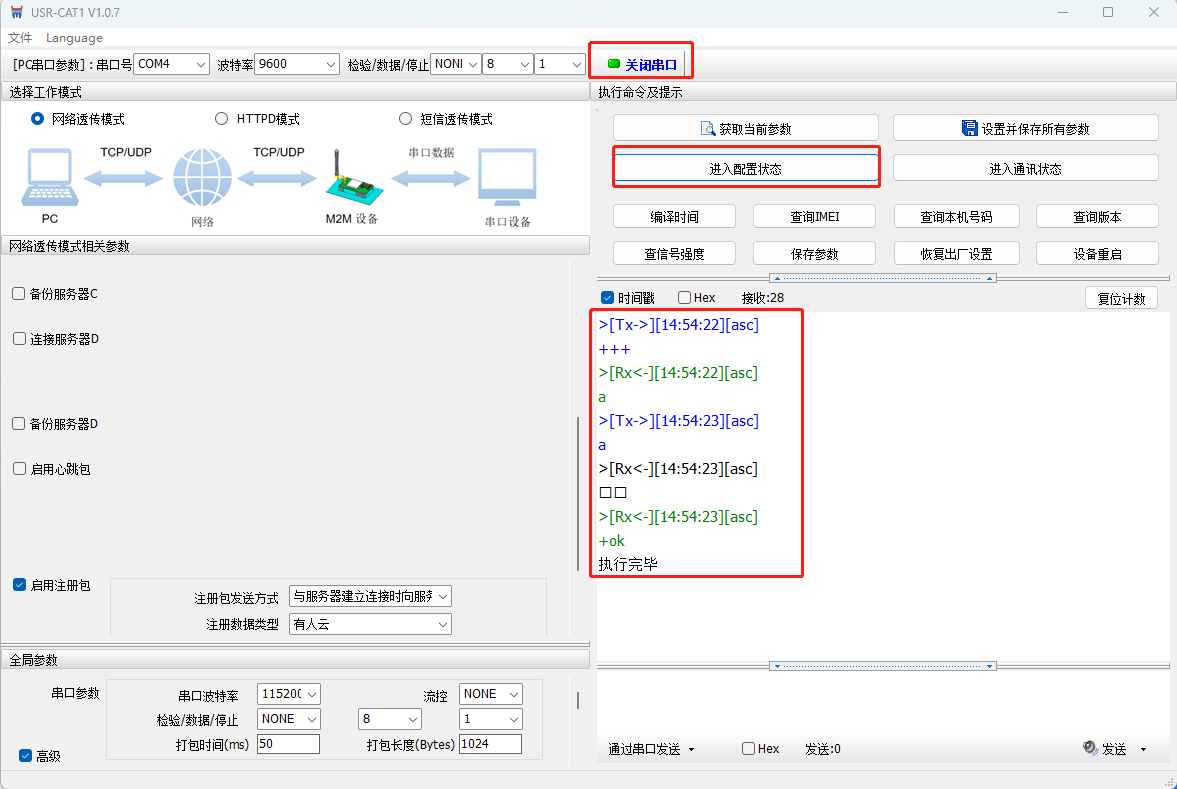This screenshot has height=789, width=1177.
Task: Open the 文件 file menu
Action: pos(20,38)
